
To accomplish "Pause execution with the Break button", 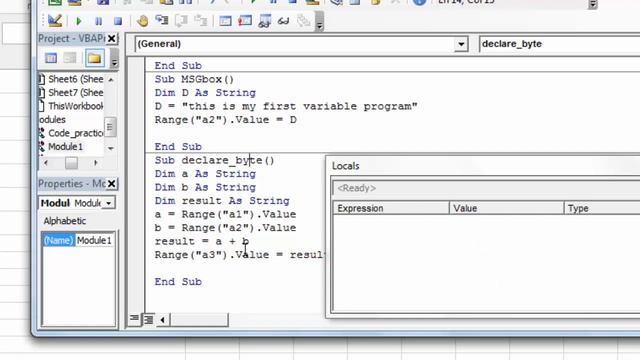I will tap(98, 21).
